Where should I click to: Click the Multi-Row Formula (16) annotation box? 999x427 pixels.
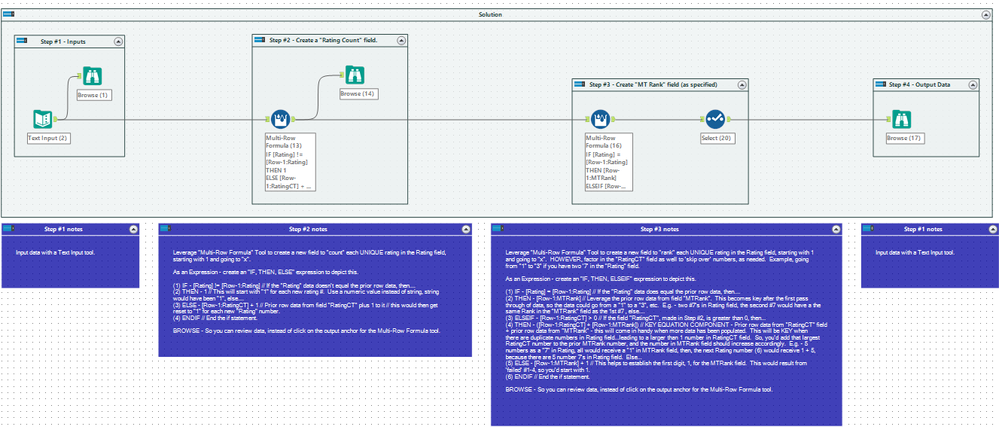click(608, 161)
